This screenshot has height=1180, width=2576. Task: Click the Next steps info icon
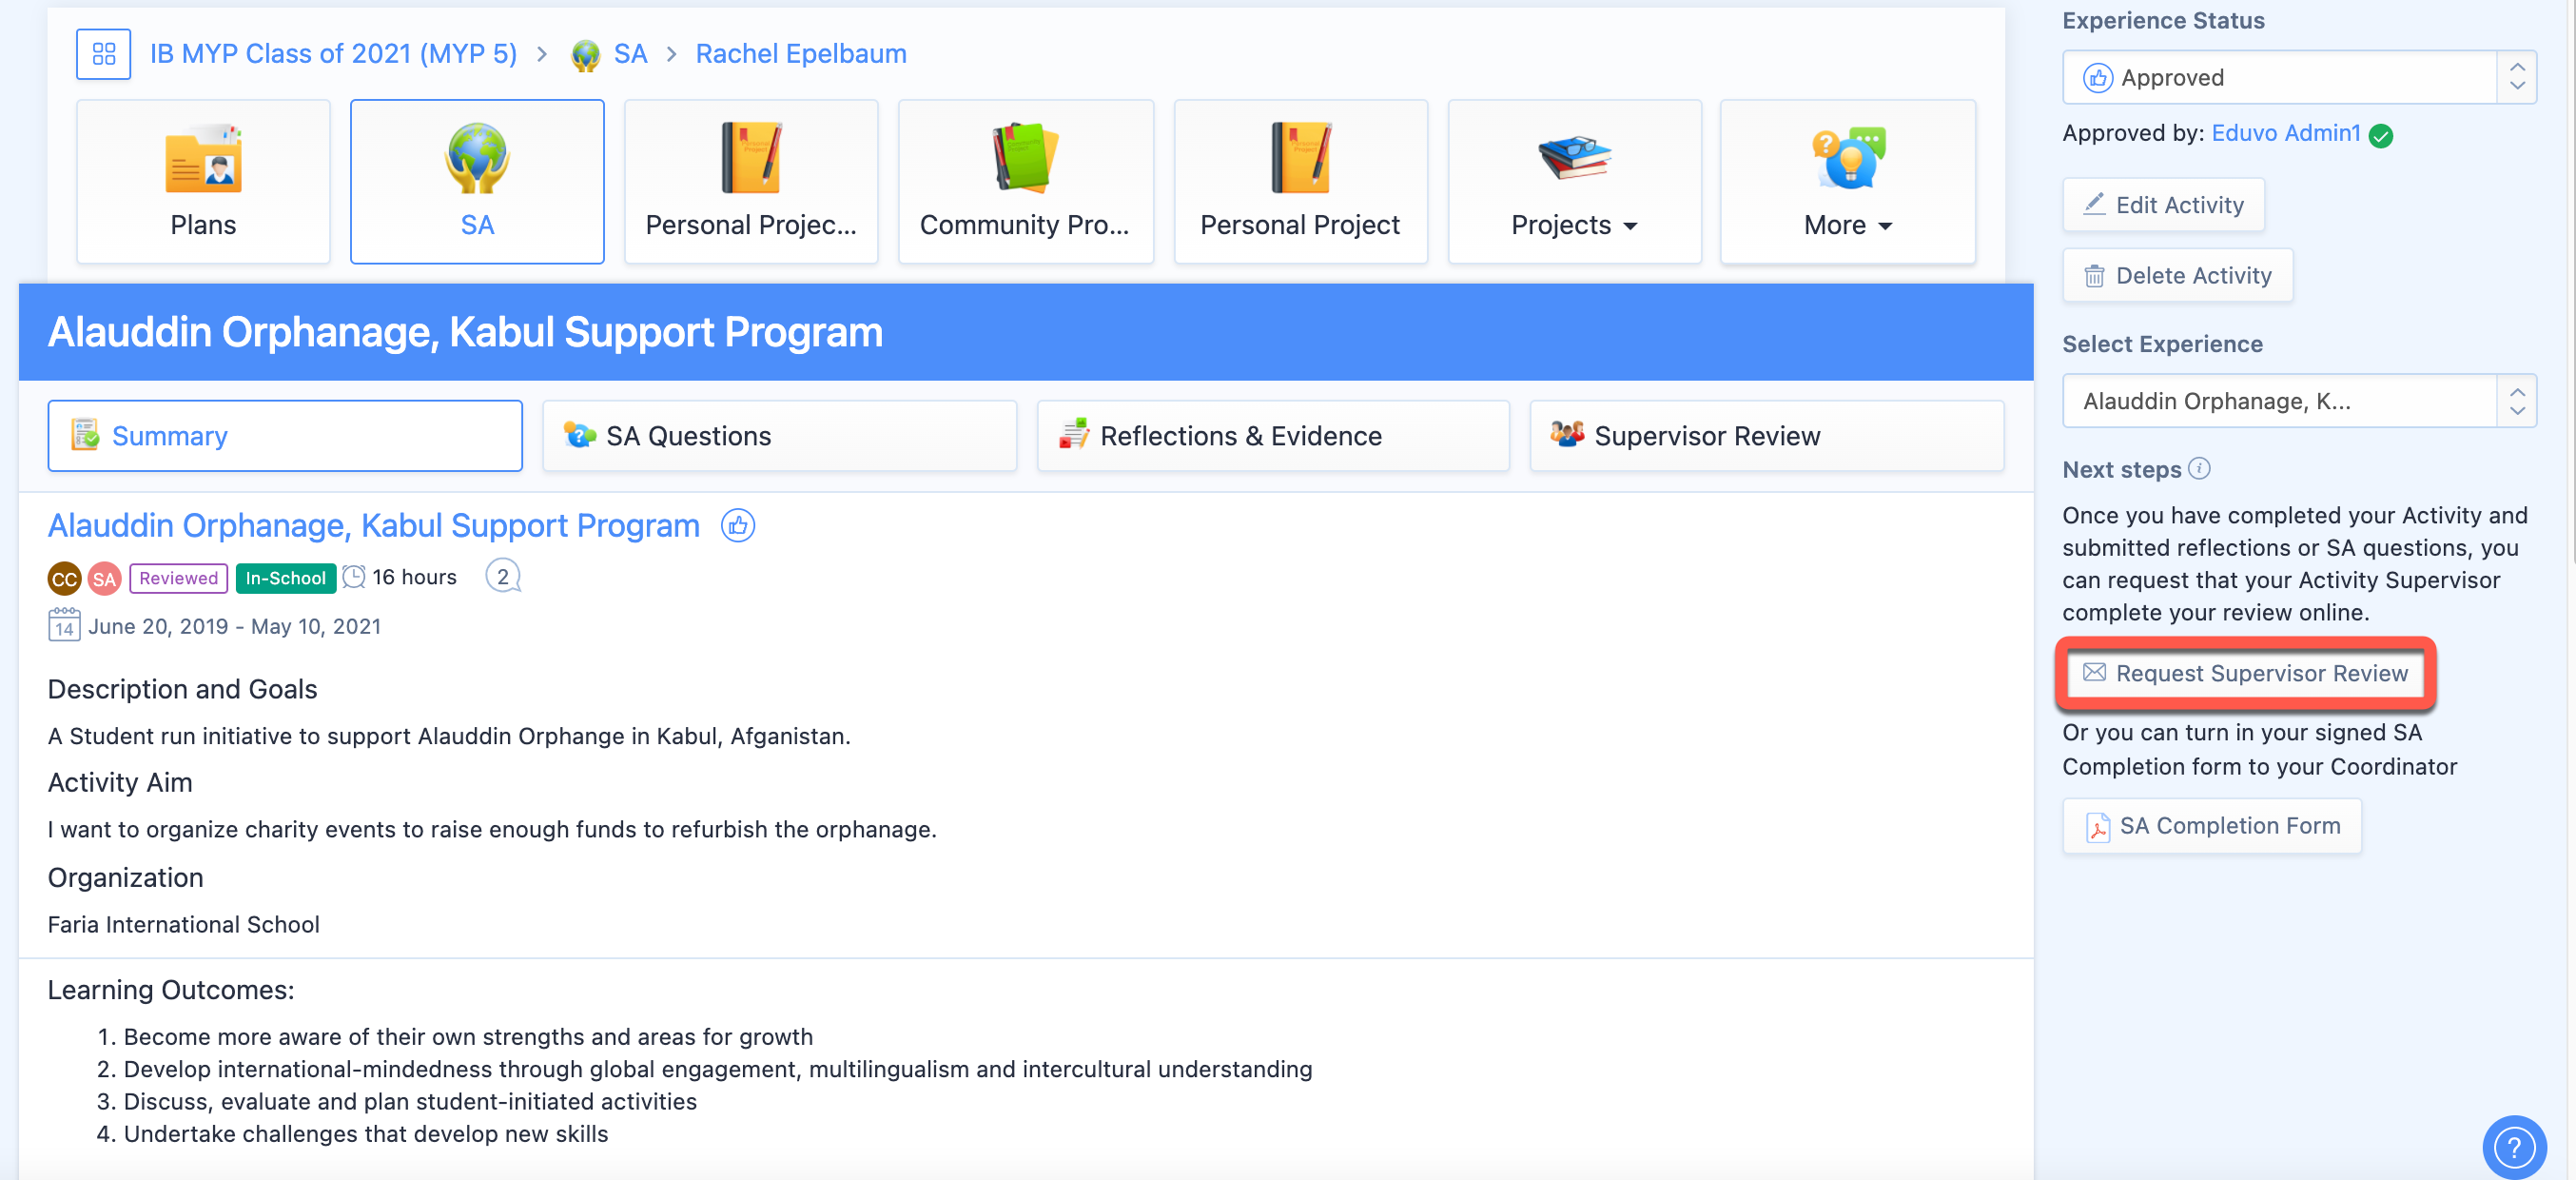(2199, 468)
